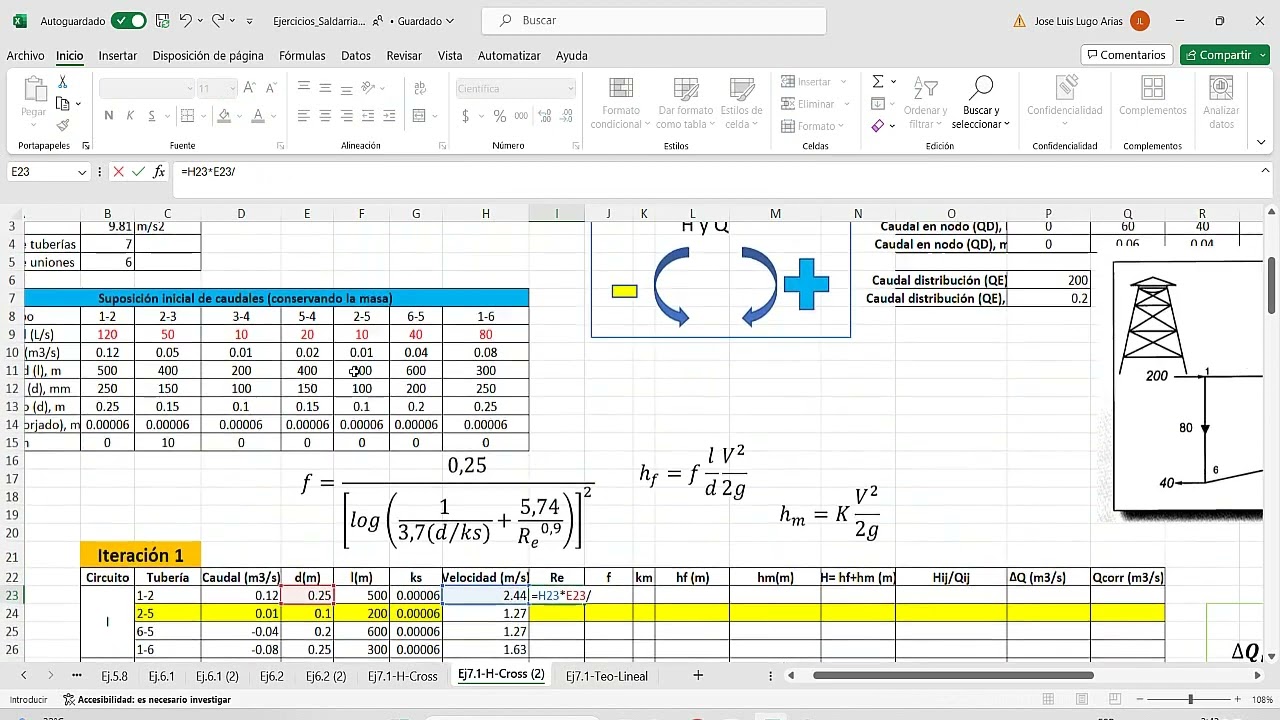Image resolution: width=1280 pixels, height=720 pixels.
Task: Switch to the Datos ribbon tab
Action: [x=356, y=56]
